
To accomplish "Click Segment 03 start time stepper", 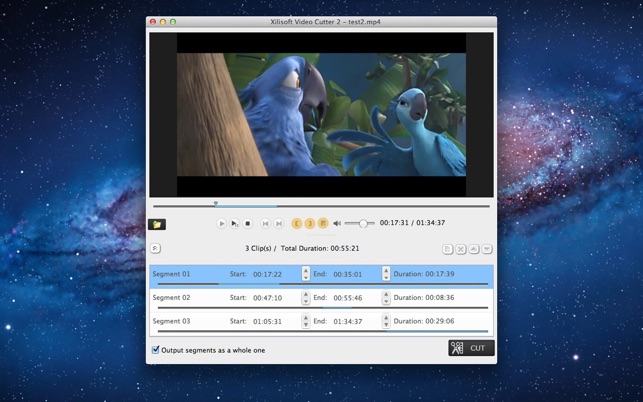I will 306,322.
